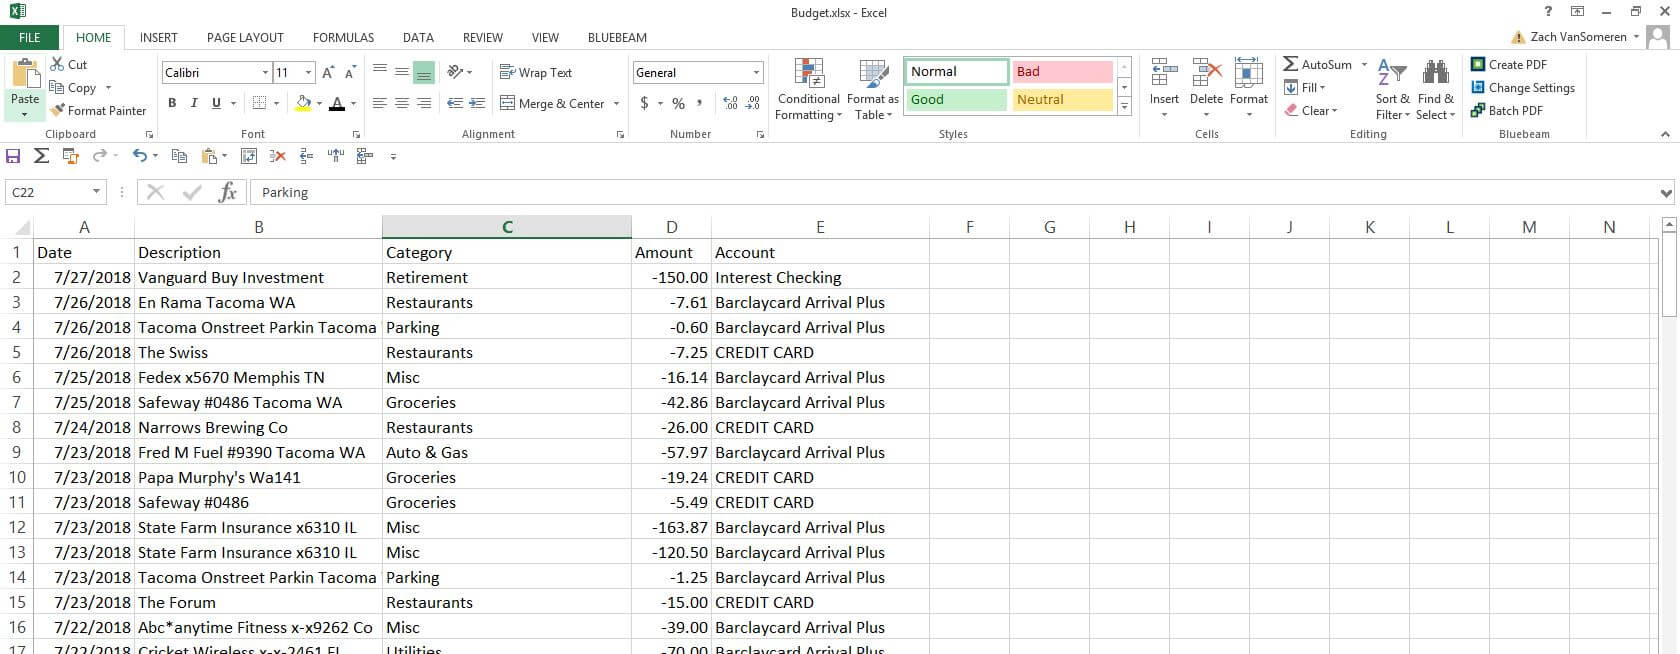Open Find & Select menu

1436,90
